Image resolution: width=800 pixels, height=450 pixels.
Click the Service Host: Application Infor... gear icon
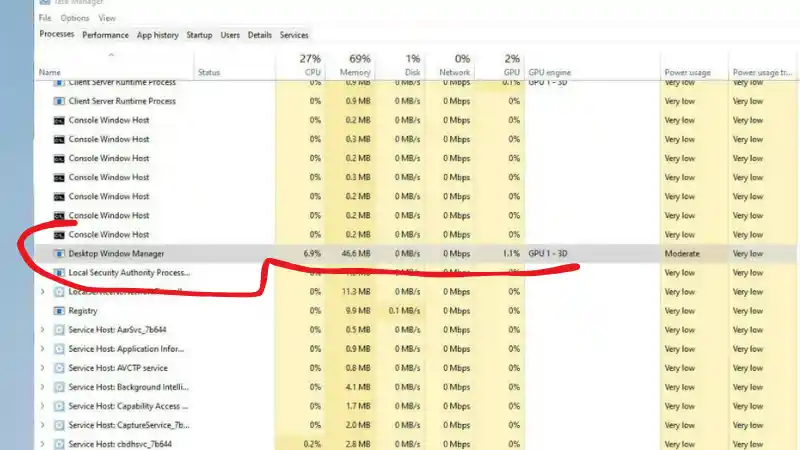point(59,349)
